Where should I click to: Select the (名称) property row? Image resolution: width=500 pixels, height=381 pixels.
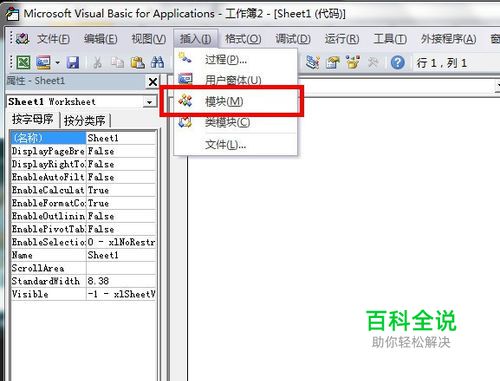tap(83, 138)
